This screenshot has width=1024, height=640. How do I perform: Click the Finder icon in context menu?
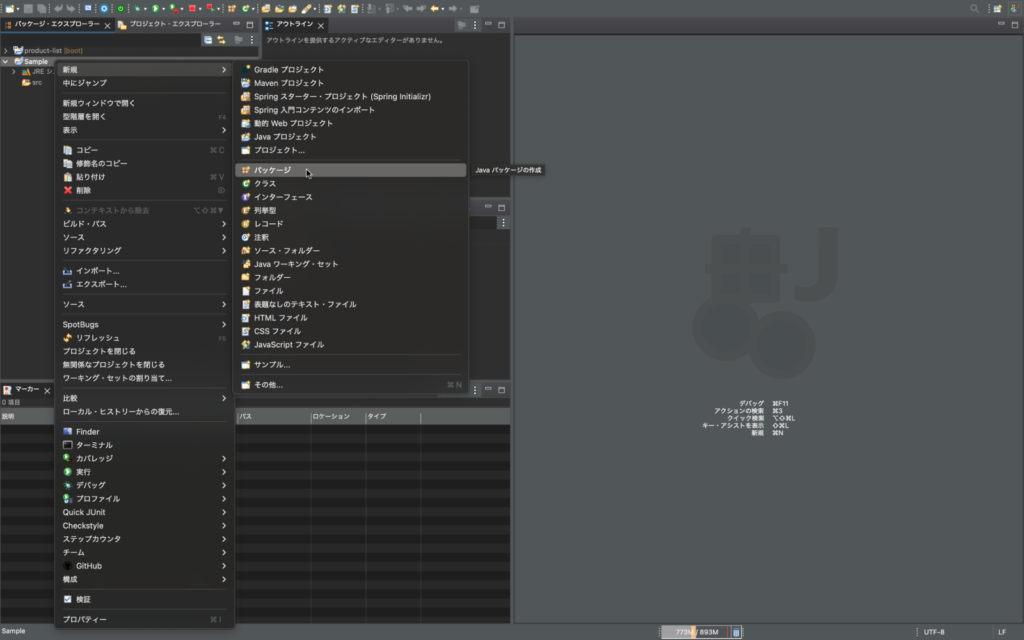pos(68,432)
